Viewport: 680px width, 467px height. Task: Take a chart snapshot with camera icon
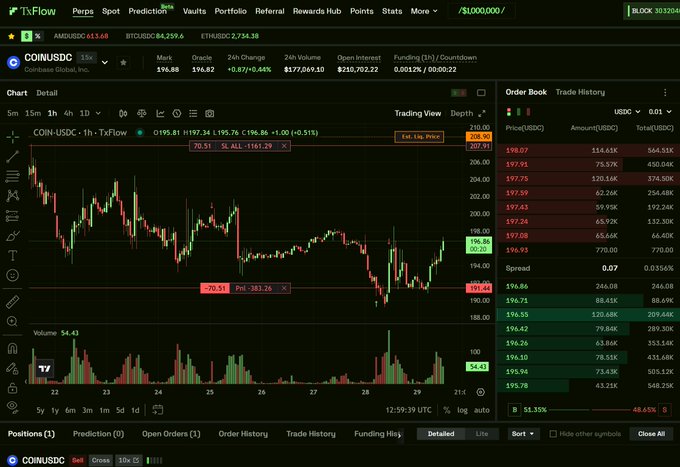[209, 114]
